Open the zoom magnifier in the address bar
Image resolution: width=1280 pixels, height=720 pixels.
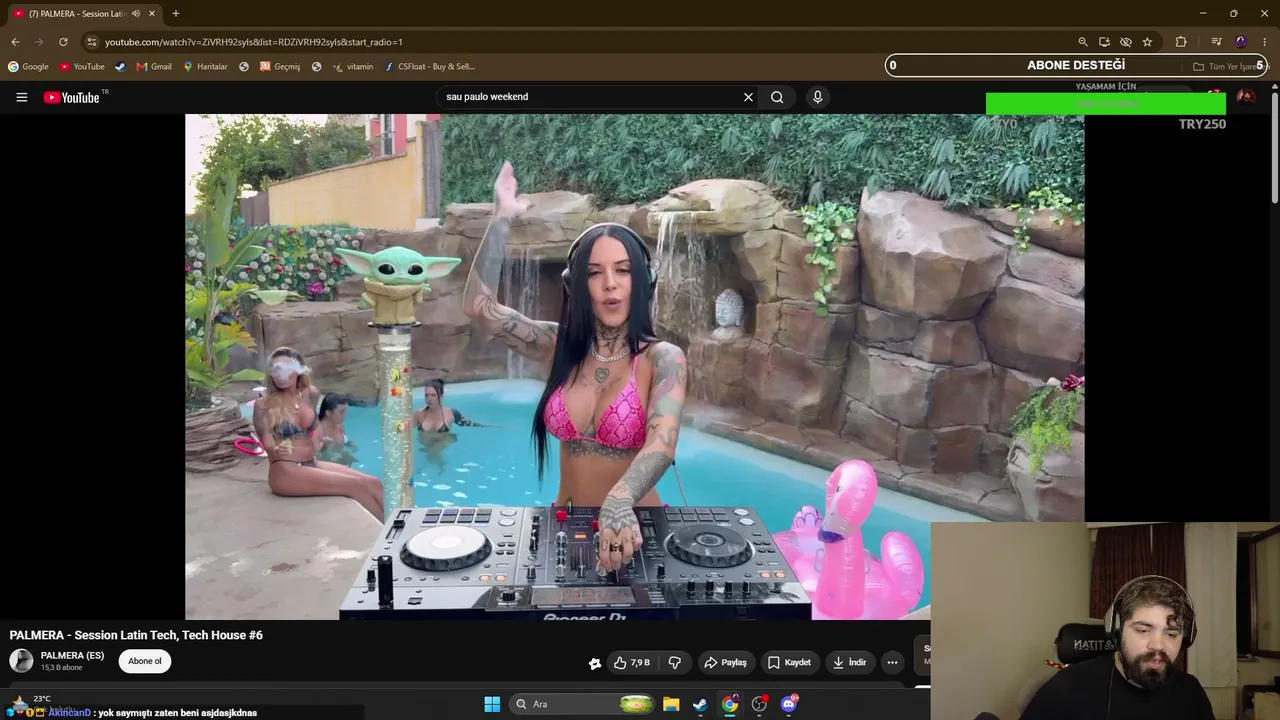point(1083,42)
